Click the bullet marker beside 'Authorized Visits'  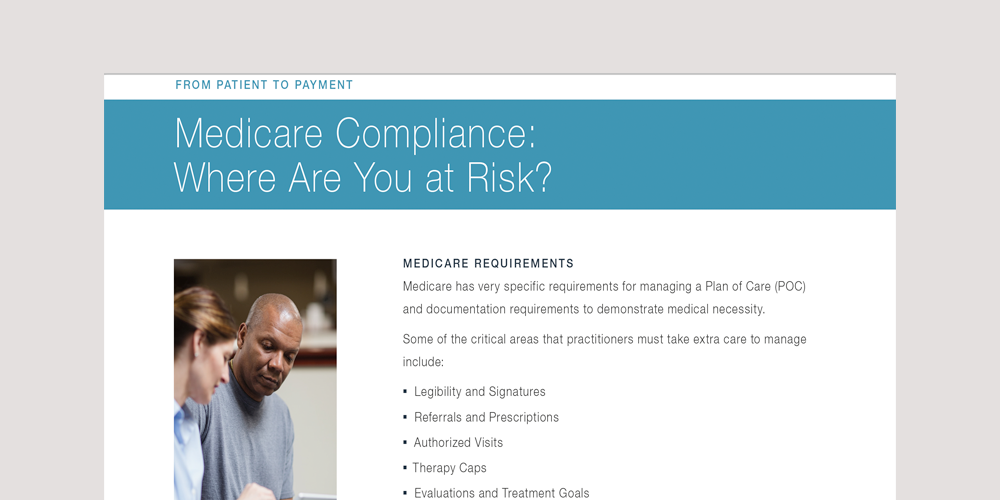pos(405,443)
